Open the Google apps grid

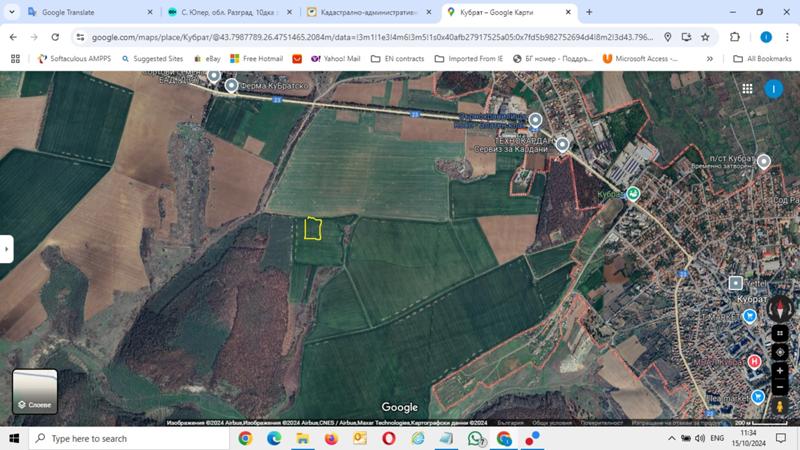pos(747,89)
